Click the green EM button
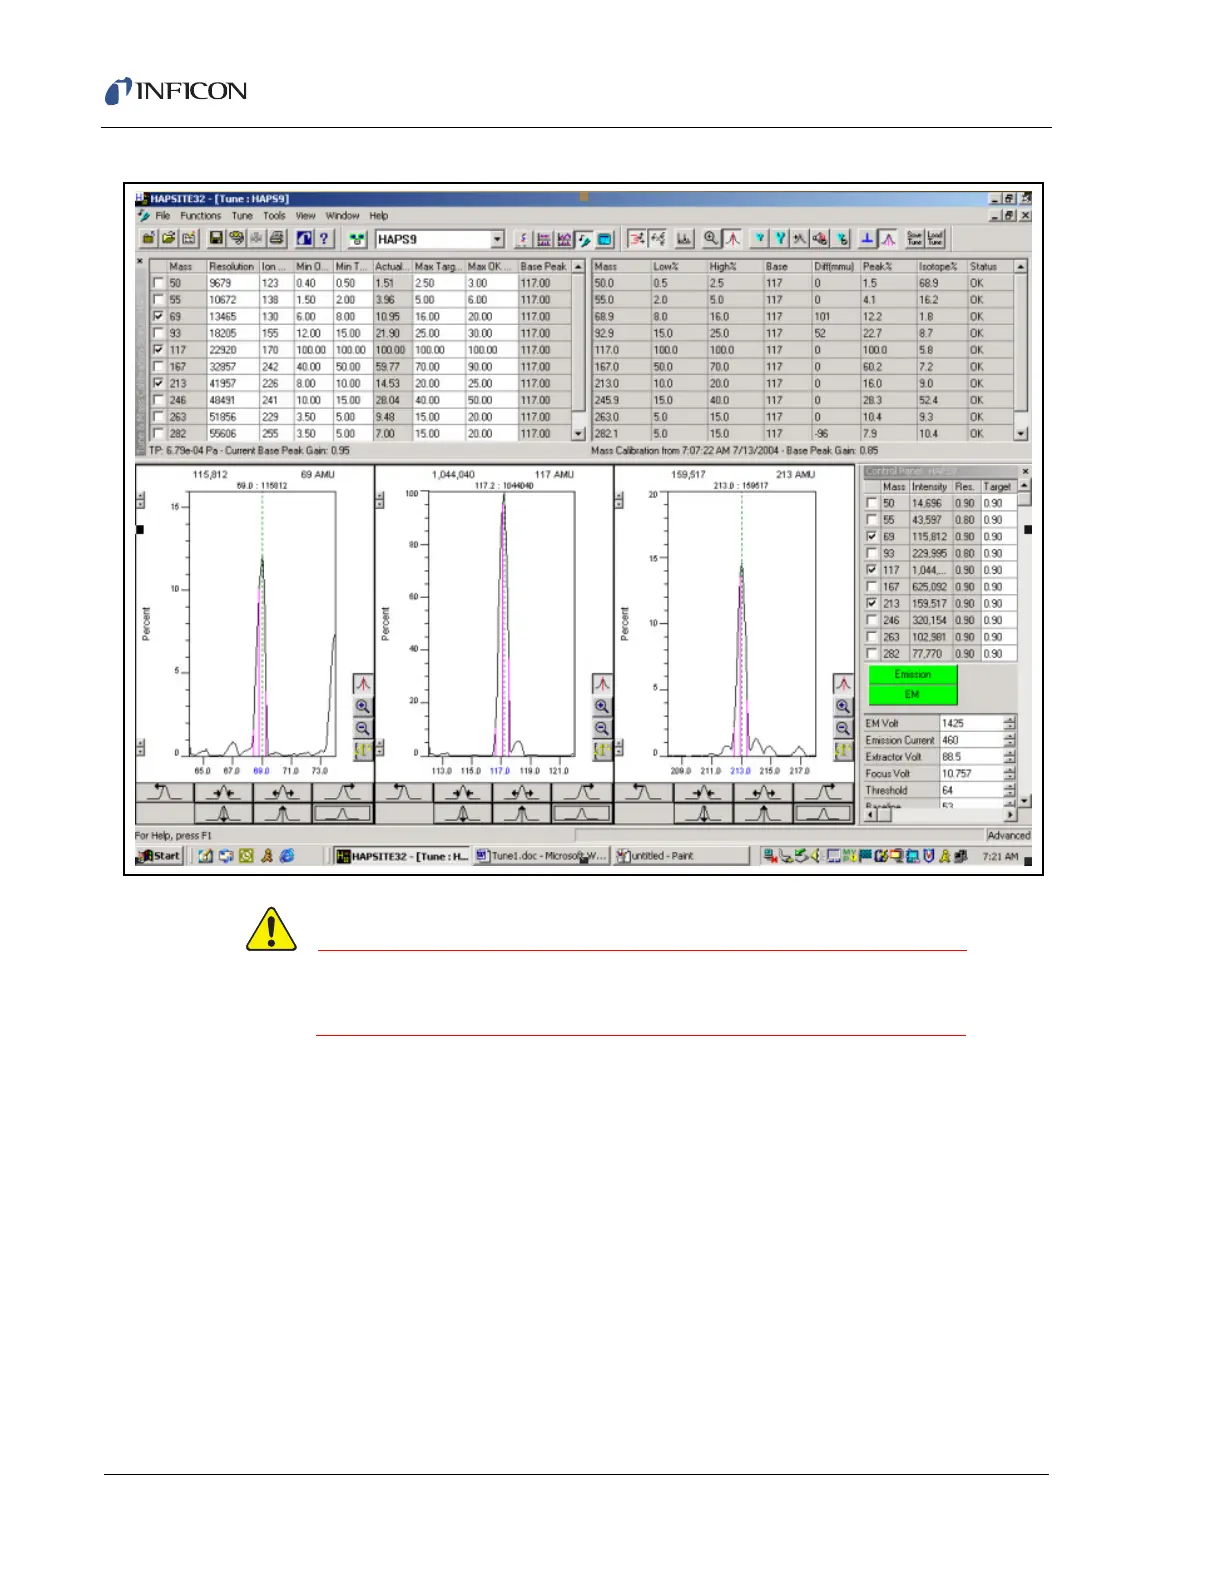Image resolution: width=1222 pixels, height=1584 pixels. pyautogui.click(x=912, y=694)
